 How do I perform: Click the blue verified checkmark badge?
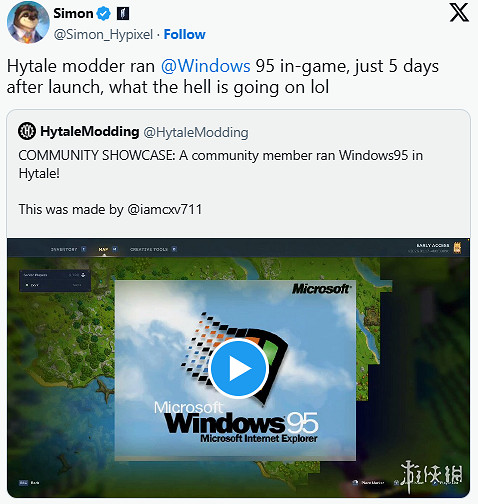(x=104, y=14)
